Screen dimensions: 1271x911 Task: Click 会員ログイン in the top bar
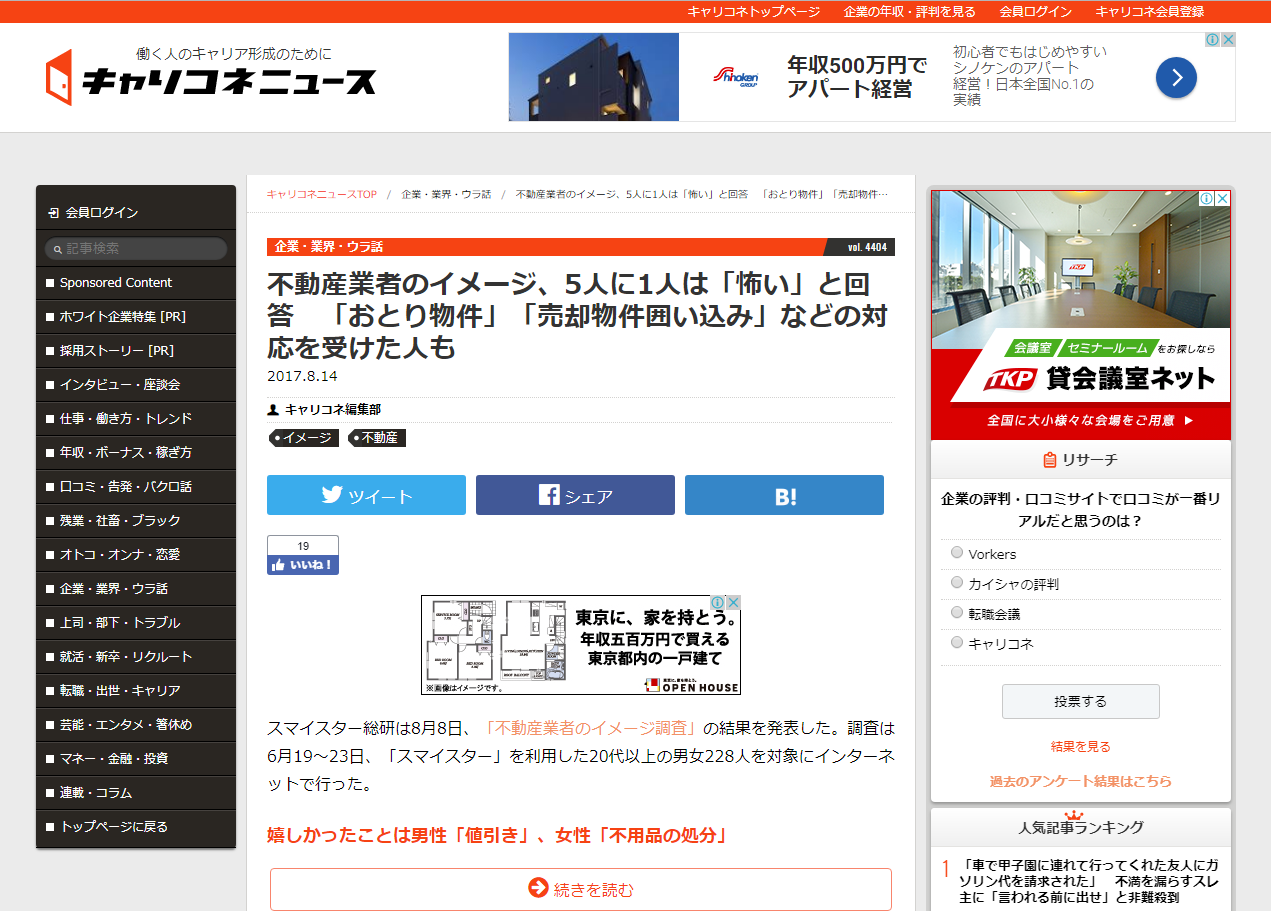pyautogui.click(x=1035, y=11)
